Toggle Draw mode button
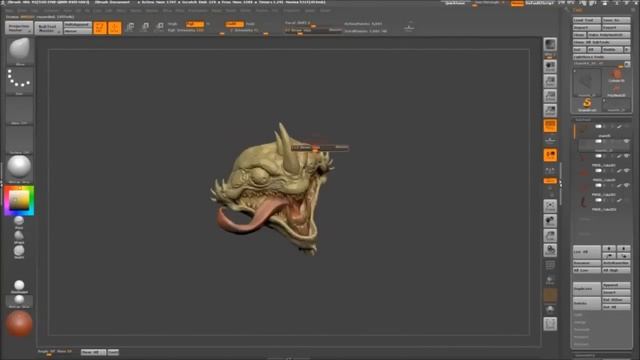 tap(115, 27)
